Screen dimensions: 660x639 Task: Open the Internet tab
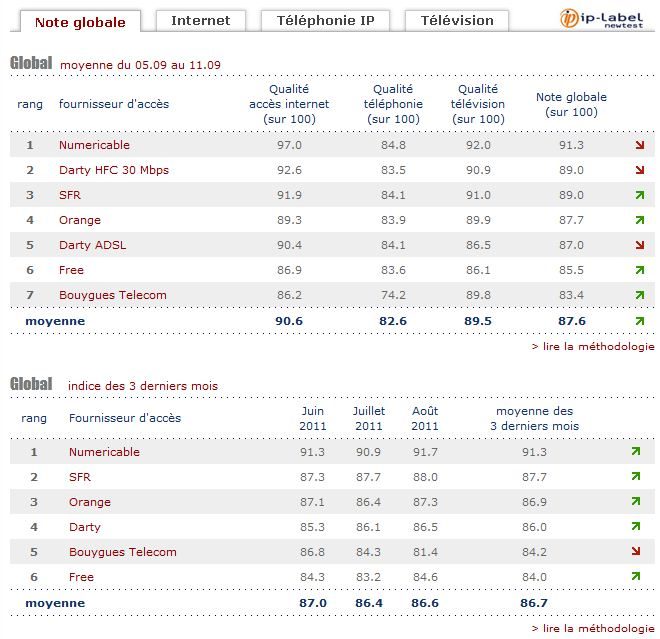200,20
